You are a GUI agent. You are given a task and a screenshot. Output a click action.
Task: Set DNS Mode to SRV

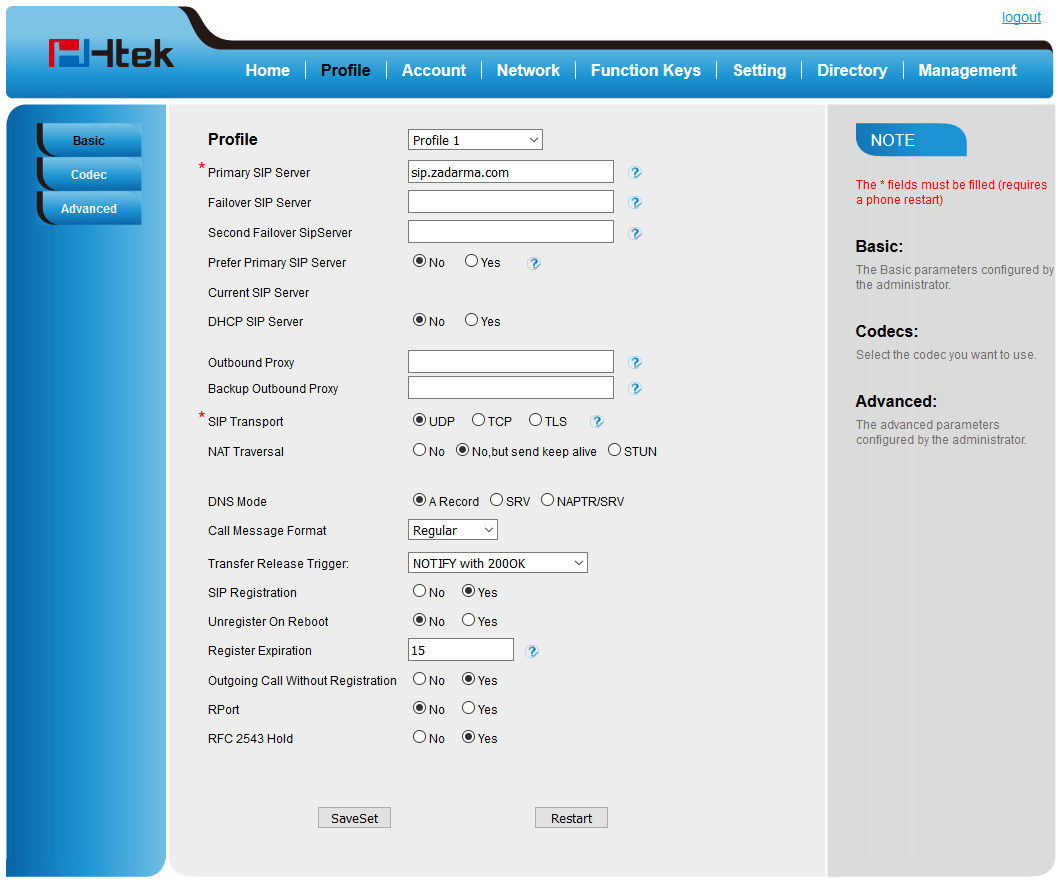[x=496, y=501]
